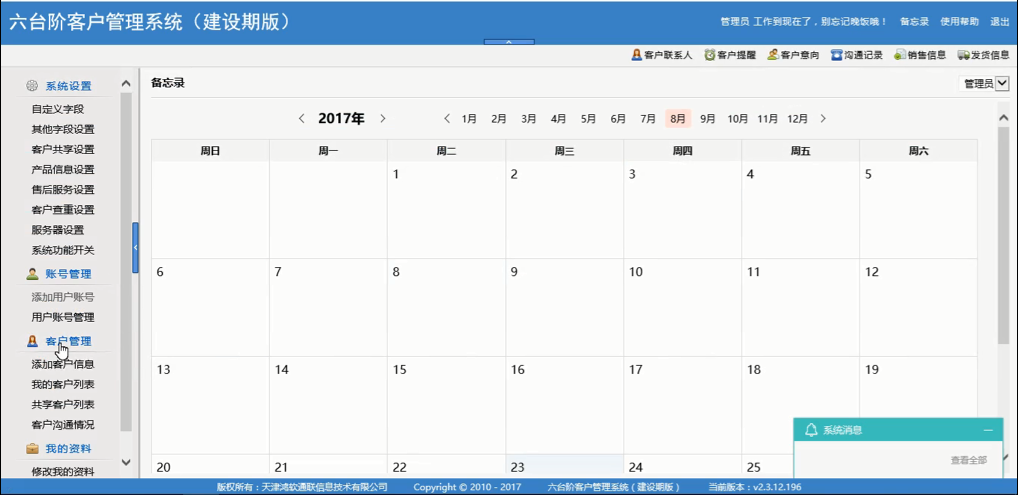Click the 发货信息 truck icon

[x=963, y=55]
